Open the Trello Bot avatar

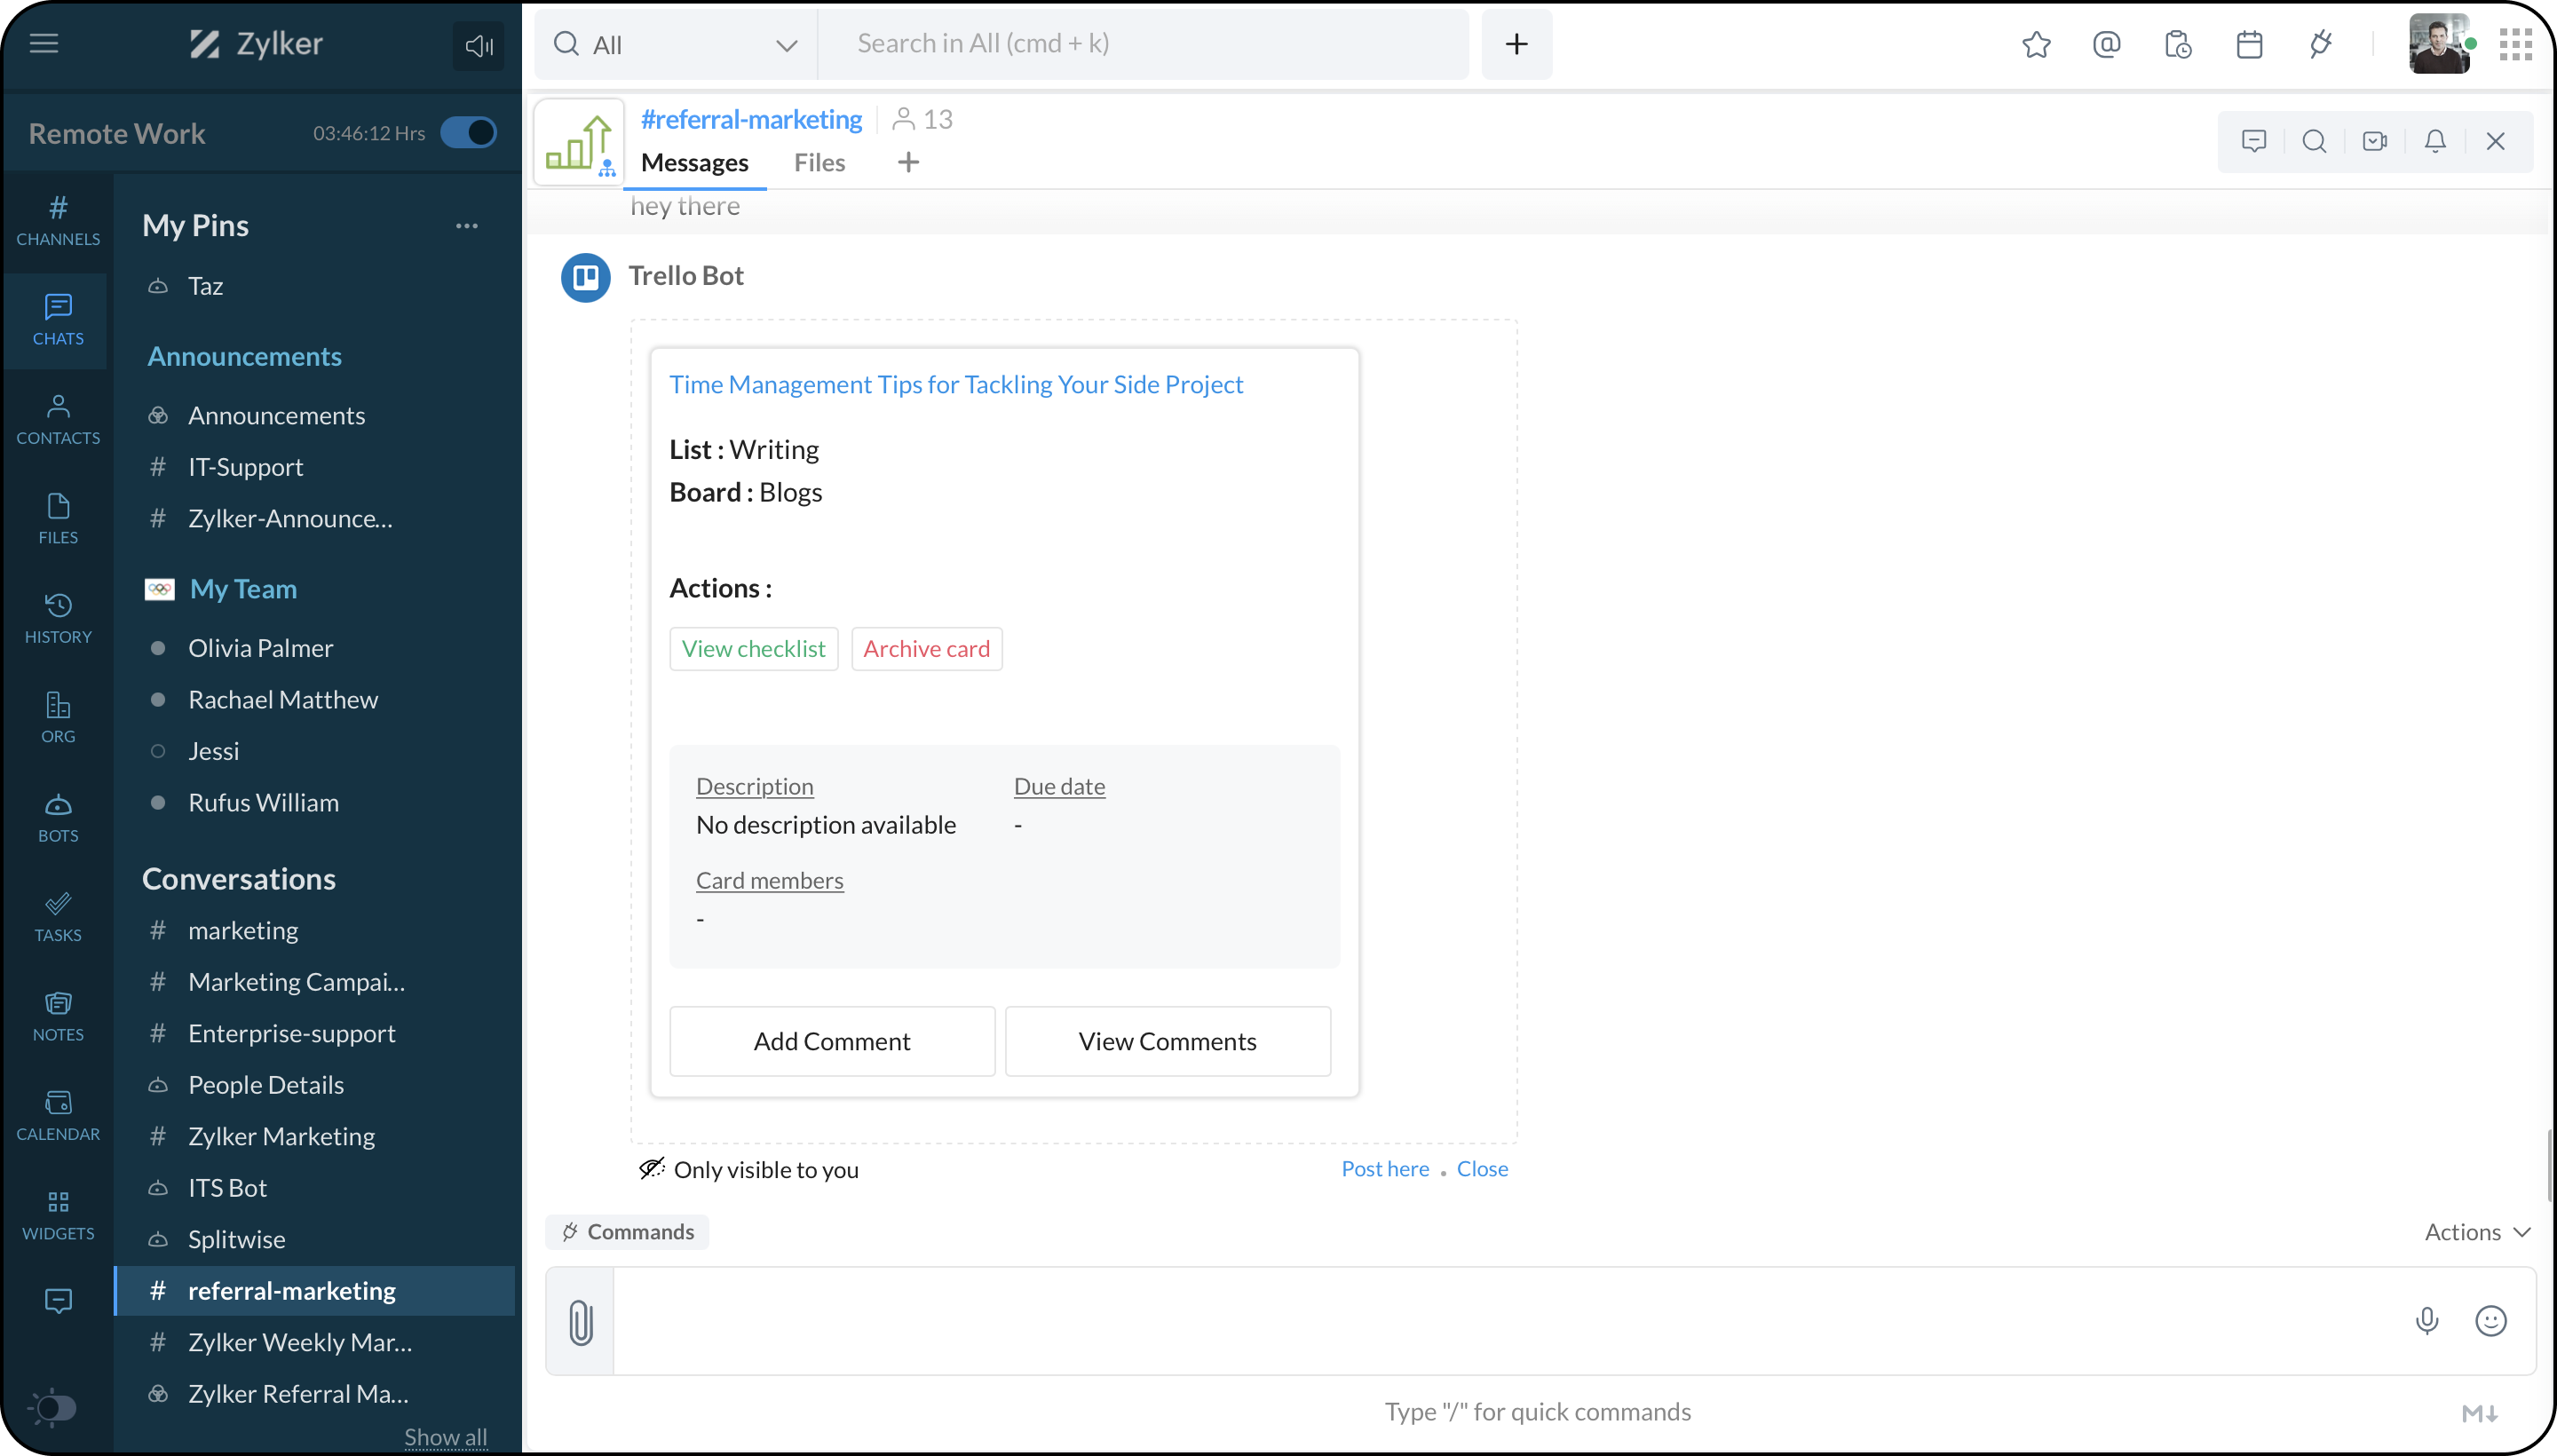click(585, 277)
